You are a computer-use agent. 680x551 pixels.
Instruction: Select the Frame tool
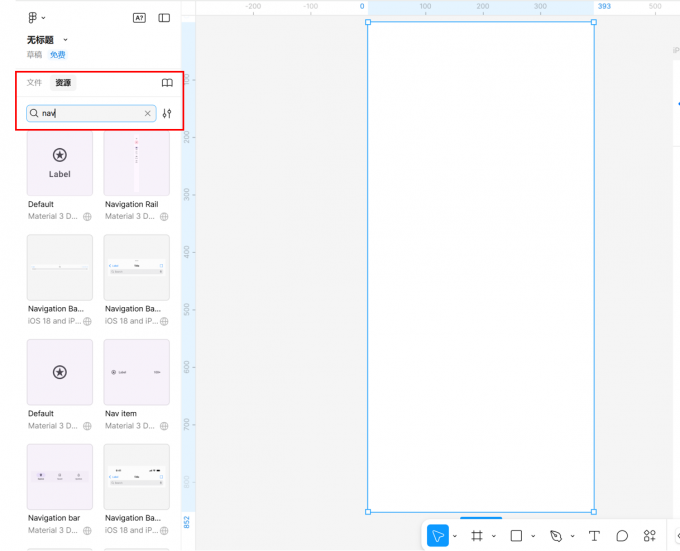[477, 536]
